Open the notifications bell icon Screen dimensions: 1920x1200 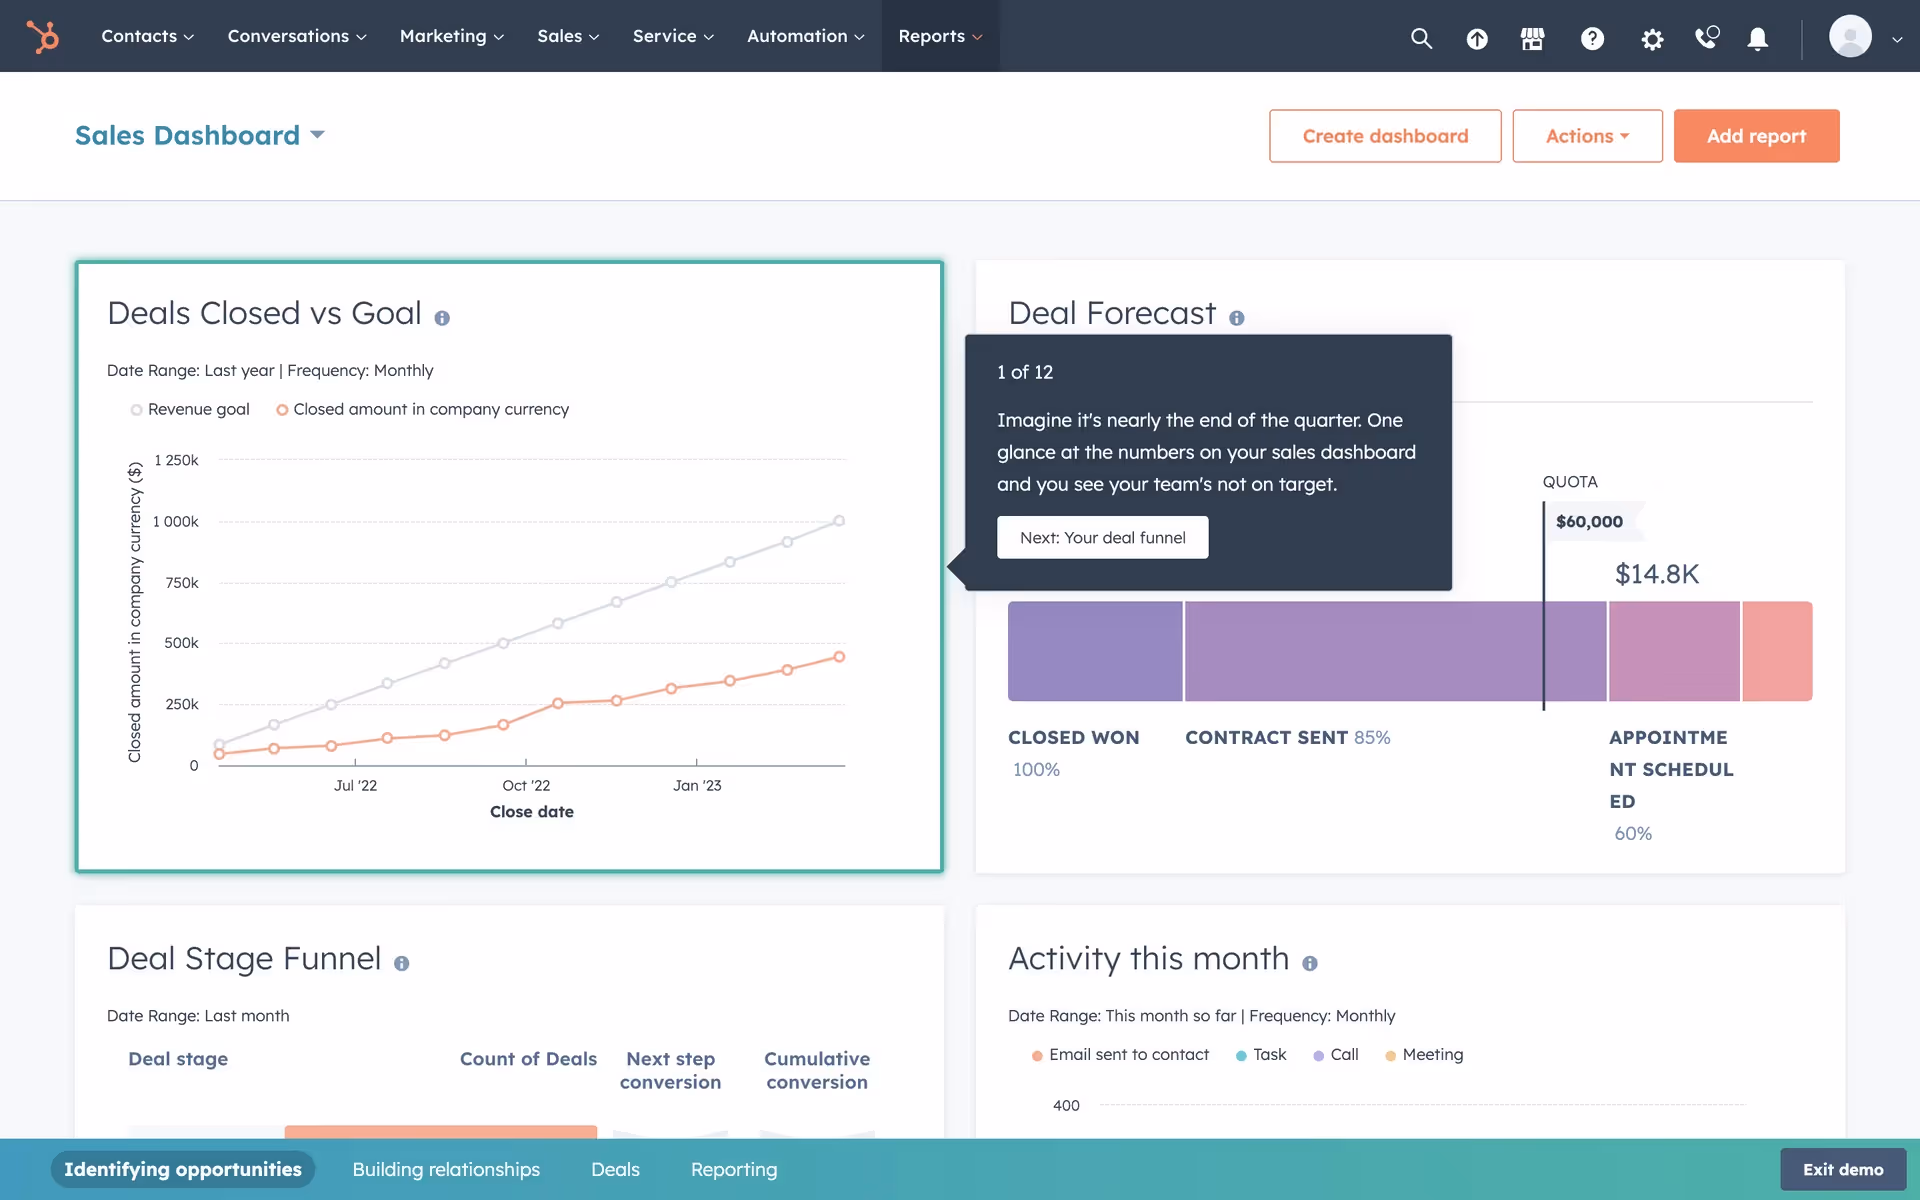coord(1757,38)
